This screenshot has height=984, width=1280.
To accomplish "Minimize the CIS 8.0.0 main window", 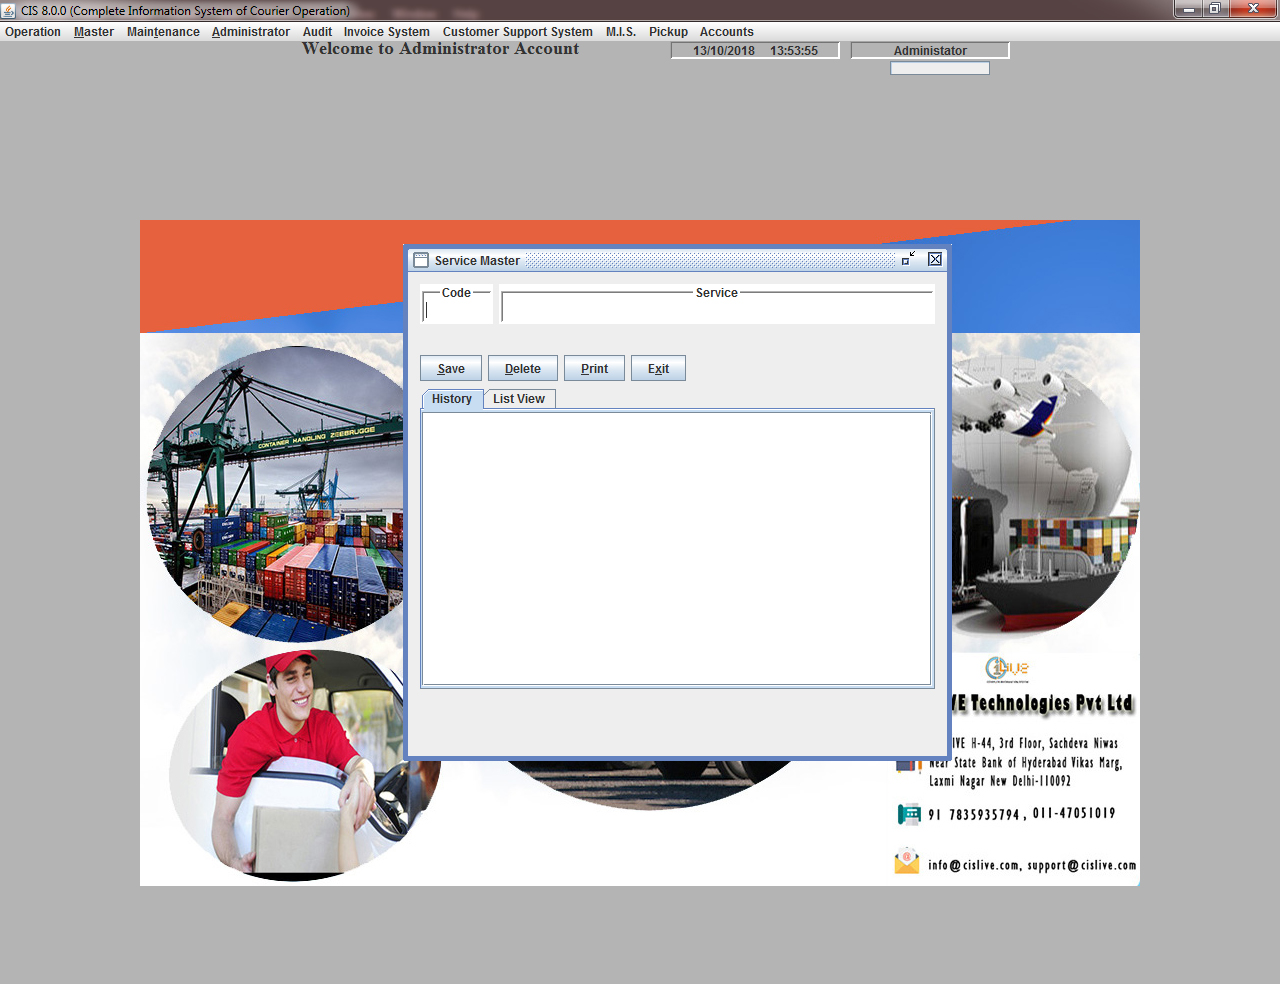I will (1189, 9).
